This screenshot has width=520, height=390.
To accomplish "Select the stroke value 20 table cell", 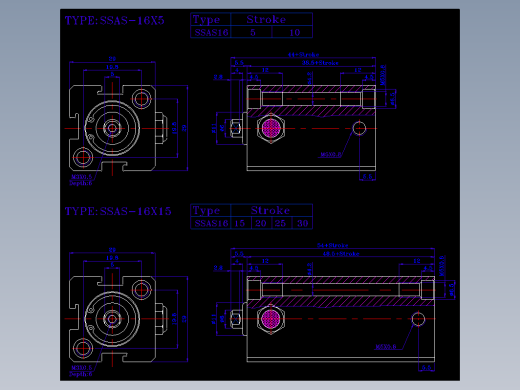I will [x=261, y=223].
